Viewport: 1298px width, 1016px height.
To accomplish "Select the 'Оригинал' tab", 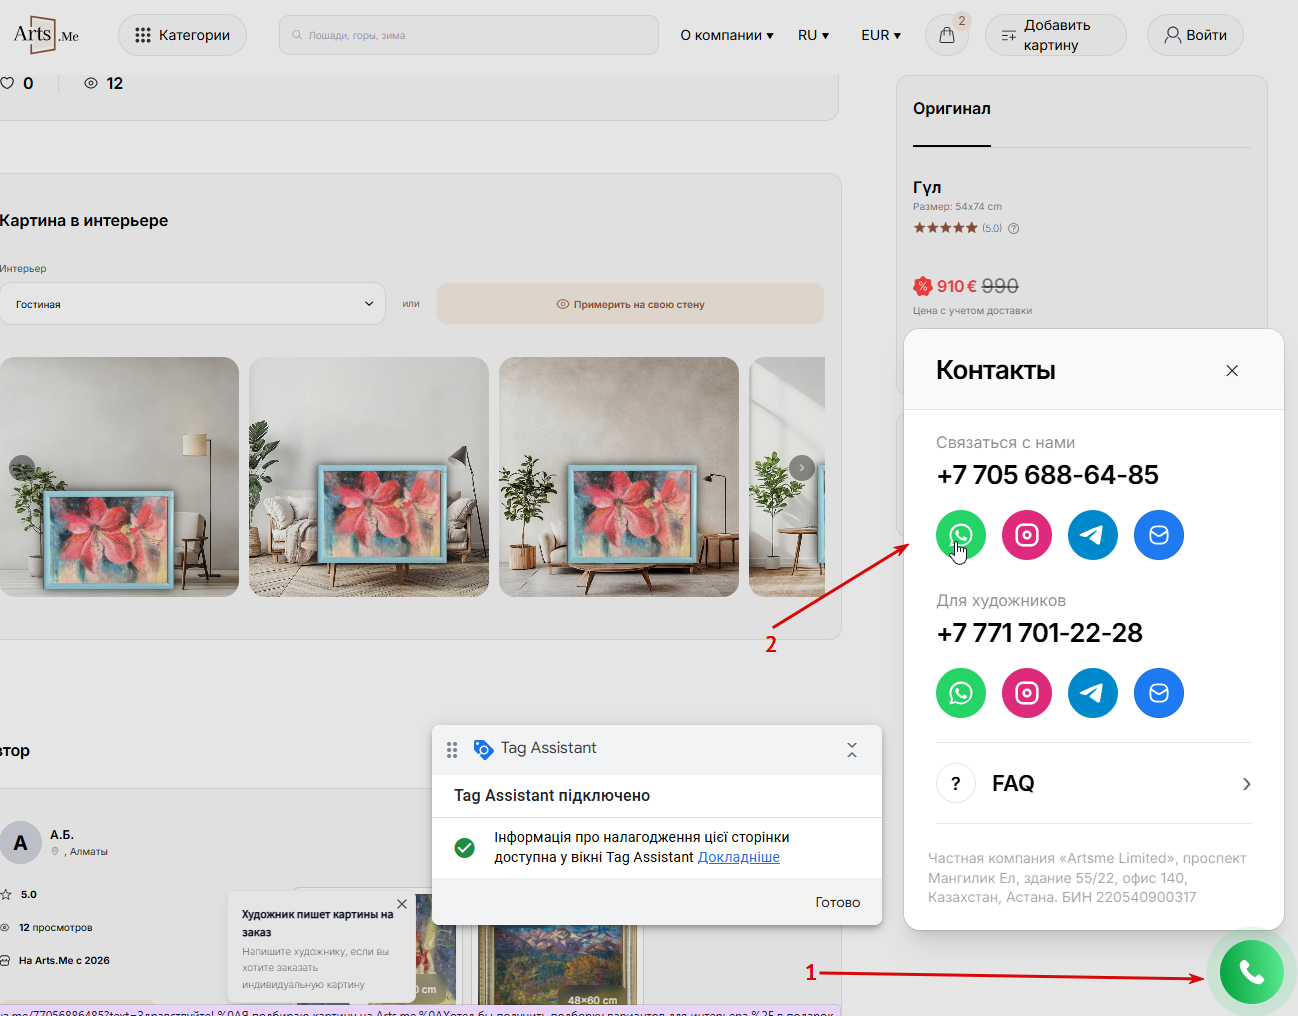I will point(952,109).
